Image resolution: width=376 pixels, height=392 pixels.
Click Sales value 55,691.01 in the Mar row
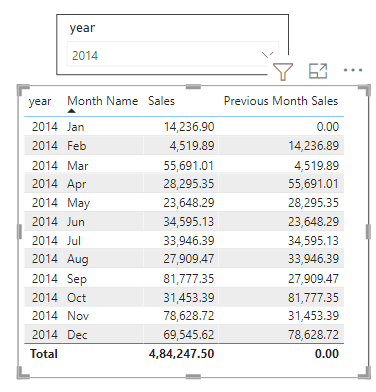coord(189,166)
